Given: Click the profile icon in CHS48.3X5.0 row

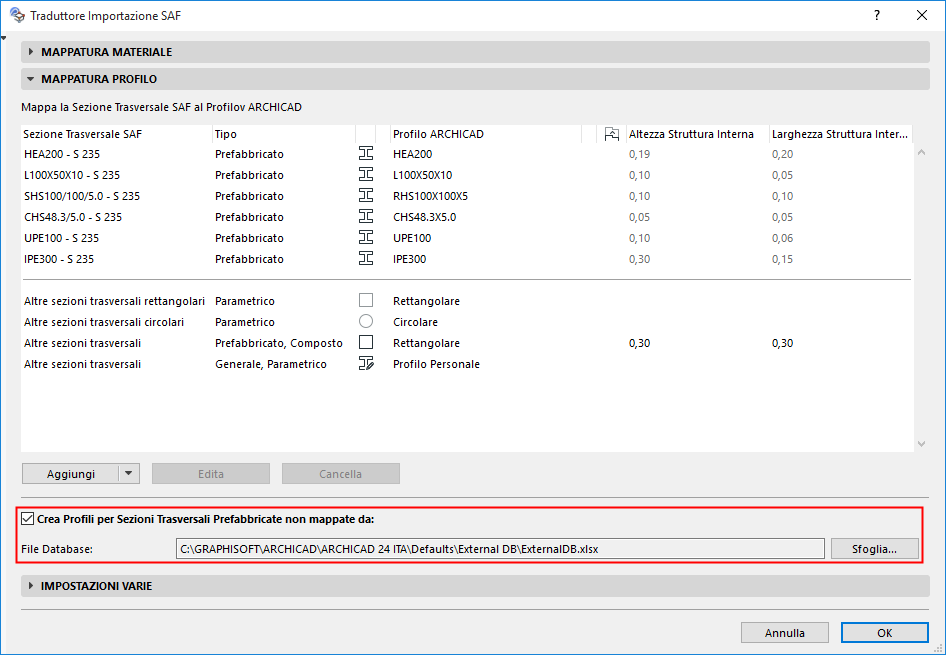Looking at the screenshot, I should tap(366, 217).
